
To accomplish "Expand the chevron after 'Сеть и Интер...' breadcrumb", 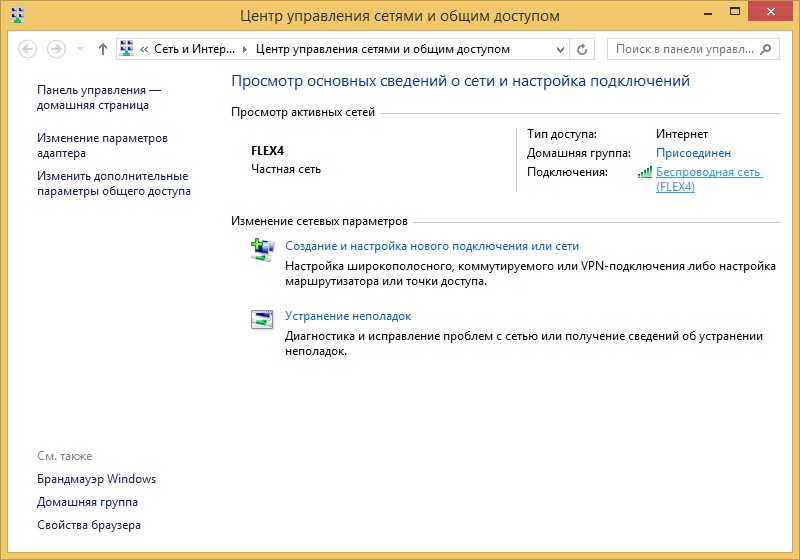I will click(247, 49).
